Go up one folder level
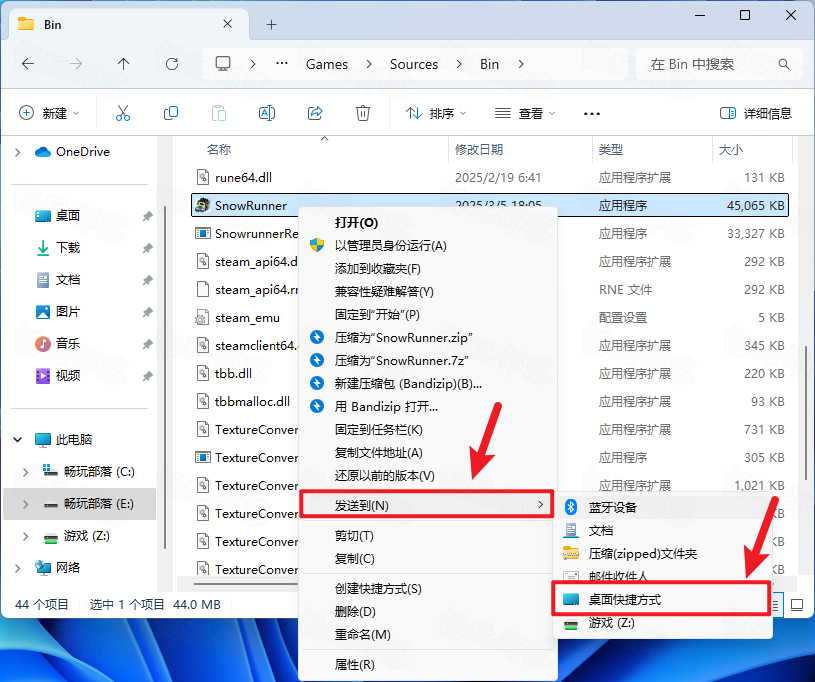This screenshot has height=682, width=815. [x=123, y=64]
